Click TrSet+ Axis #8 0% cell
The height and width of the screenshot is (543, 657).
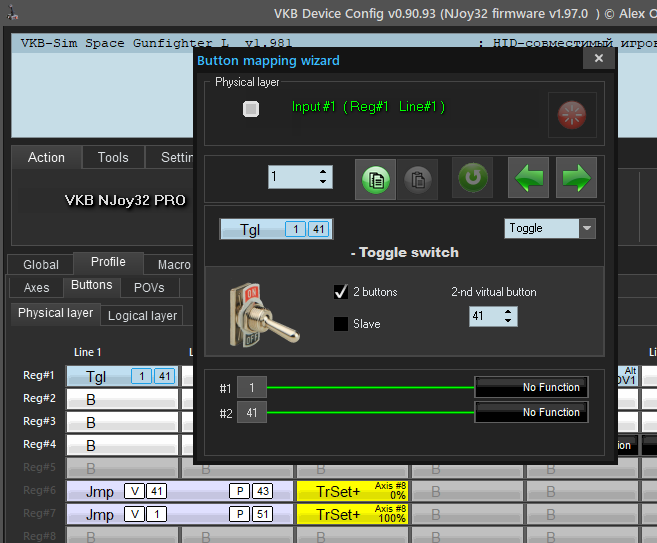[x=352, y=491]
